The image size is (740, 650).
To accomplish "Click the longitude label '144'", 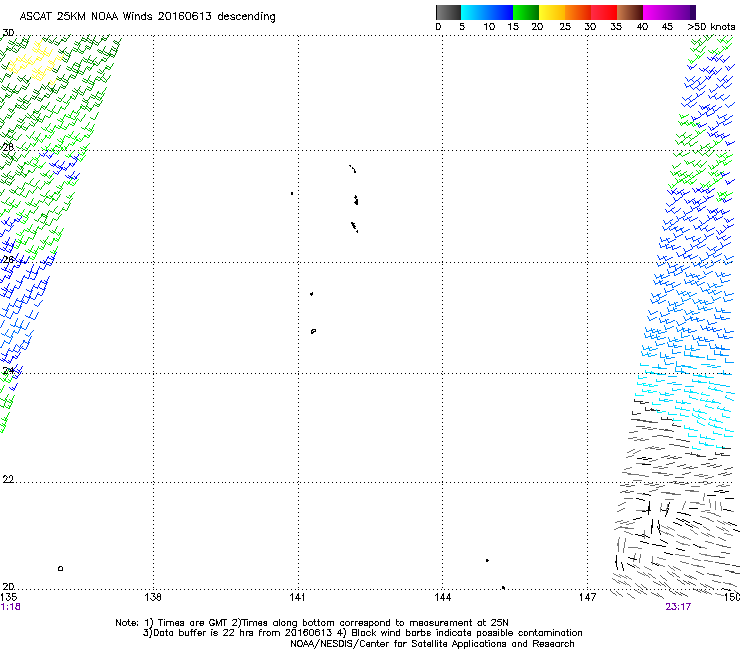I will click(x=443, y=597).
